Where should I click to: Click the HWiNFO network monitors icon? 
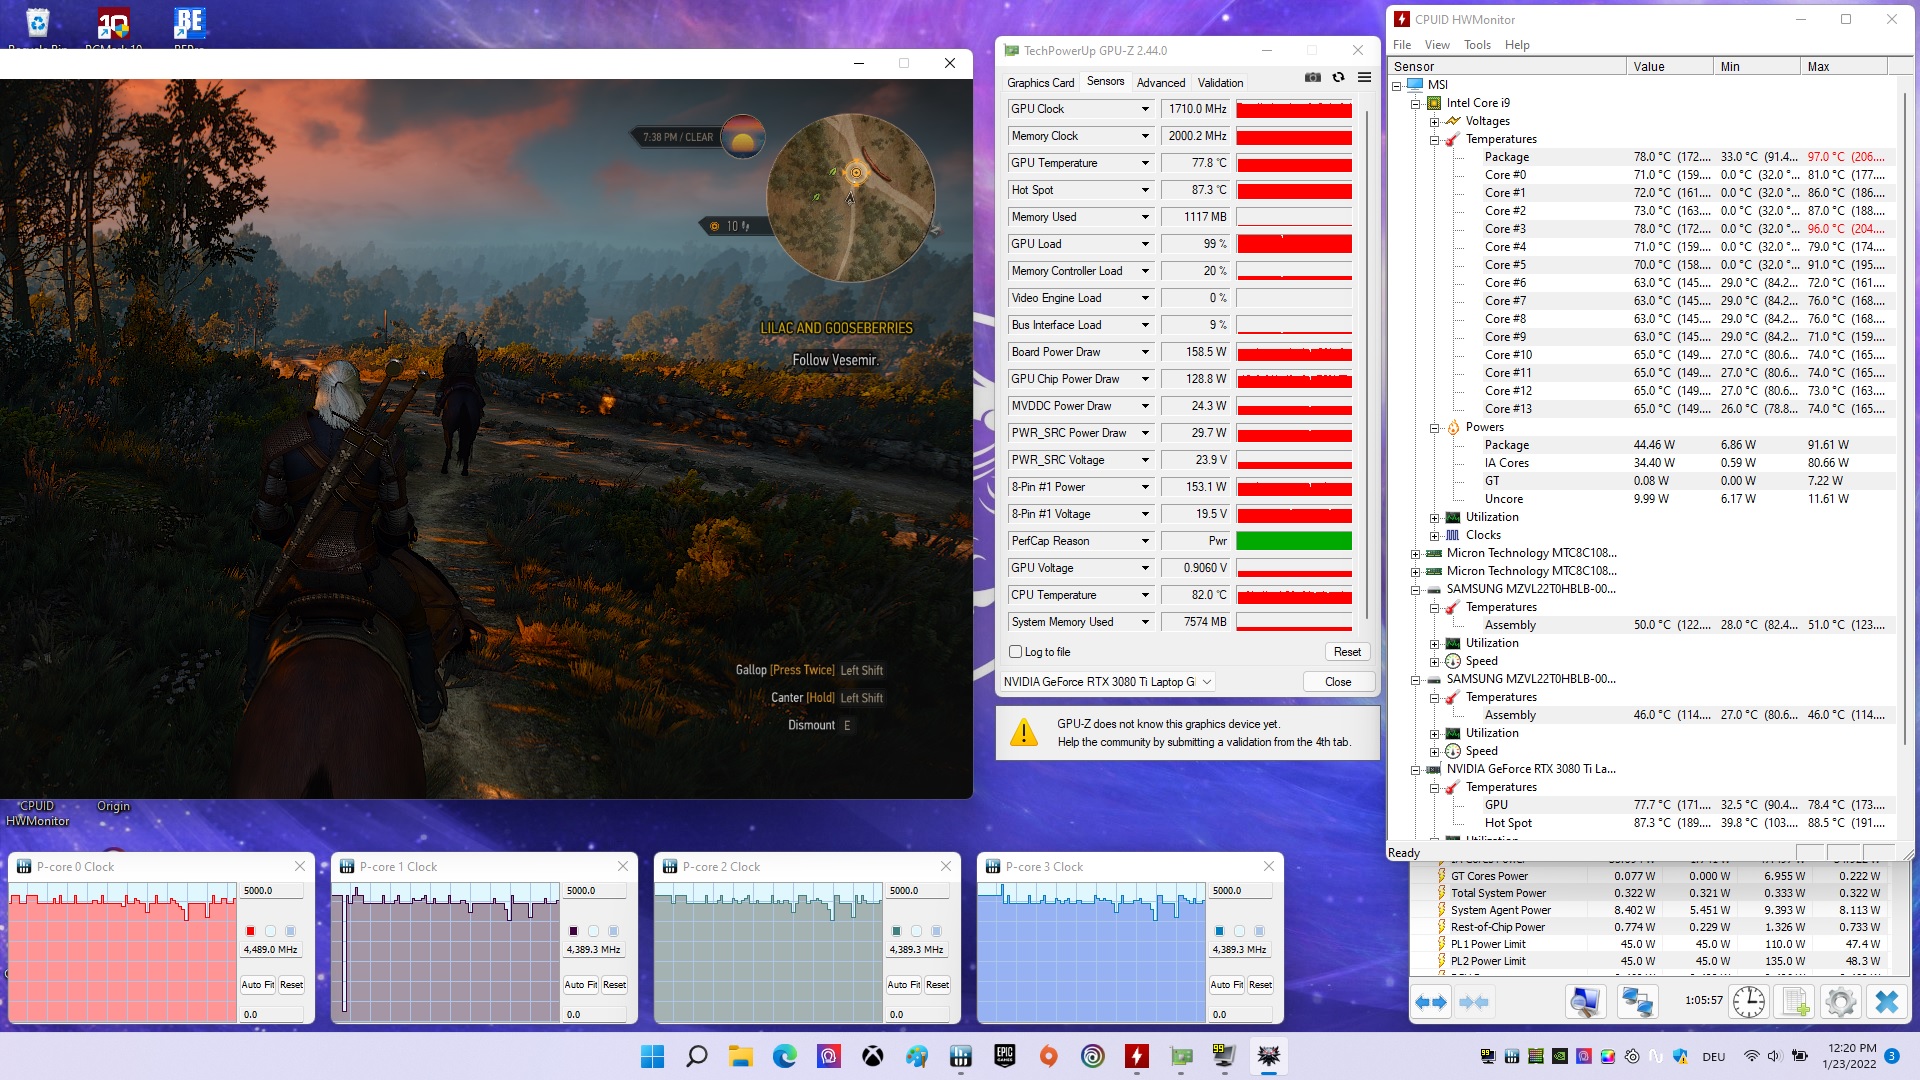pyautogui.click(x=1637, y=1001)
